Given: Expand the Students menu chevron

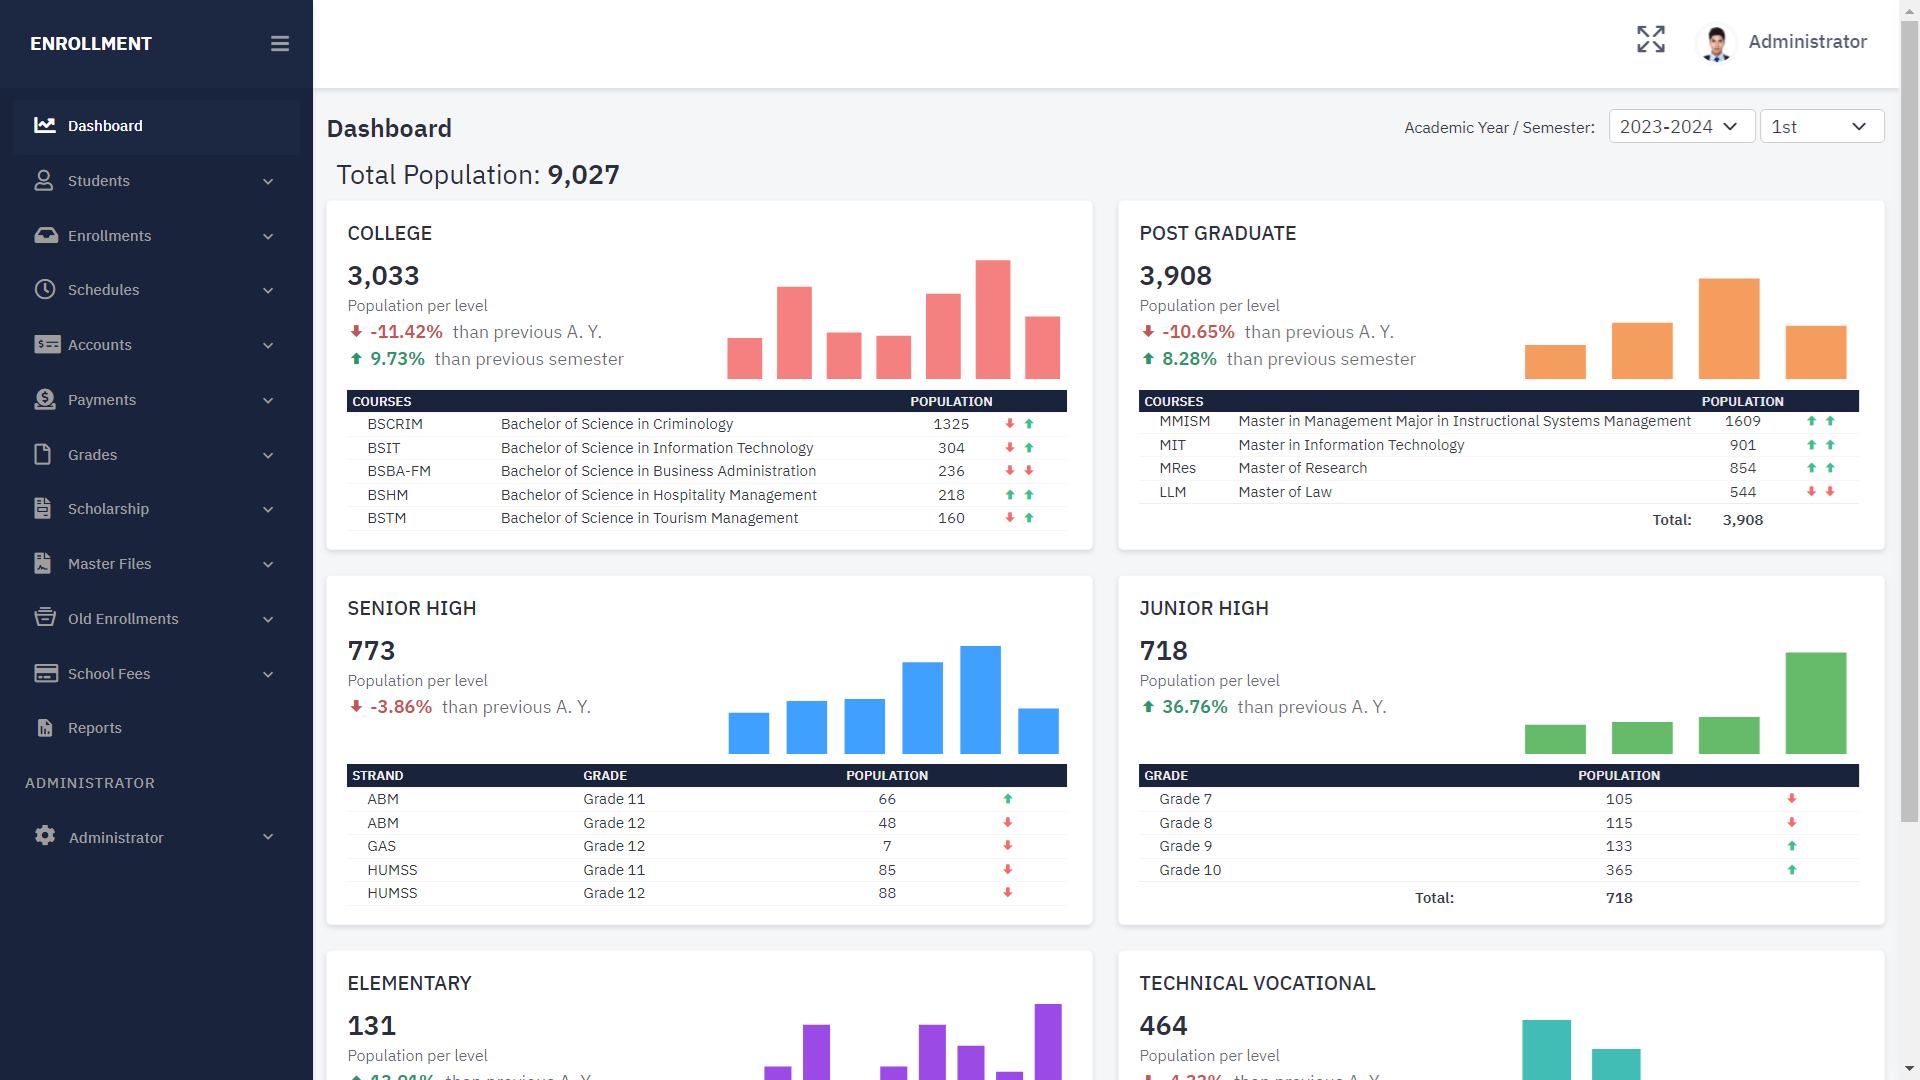Looking at the screenshot, I should 268,182.
